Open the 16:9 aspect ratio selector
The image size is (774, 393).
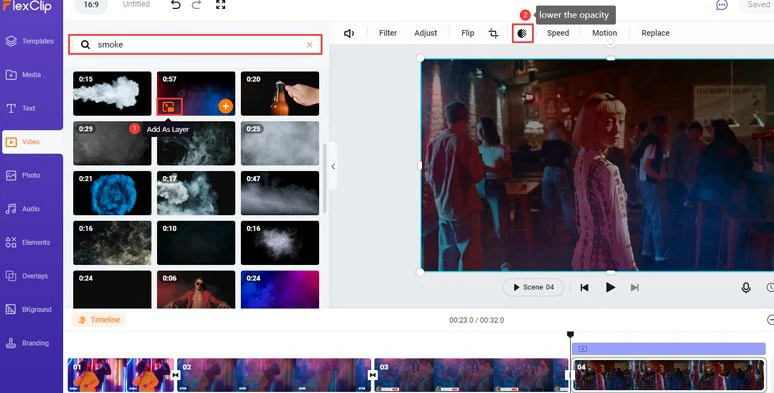(91, 4)
